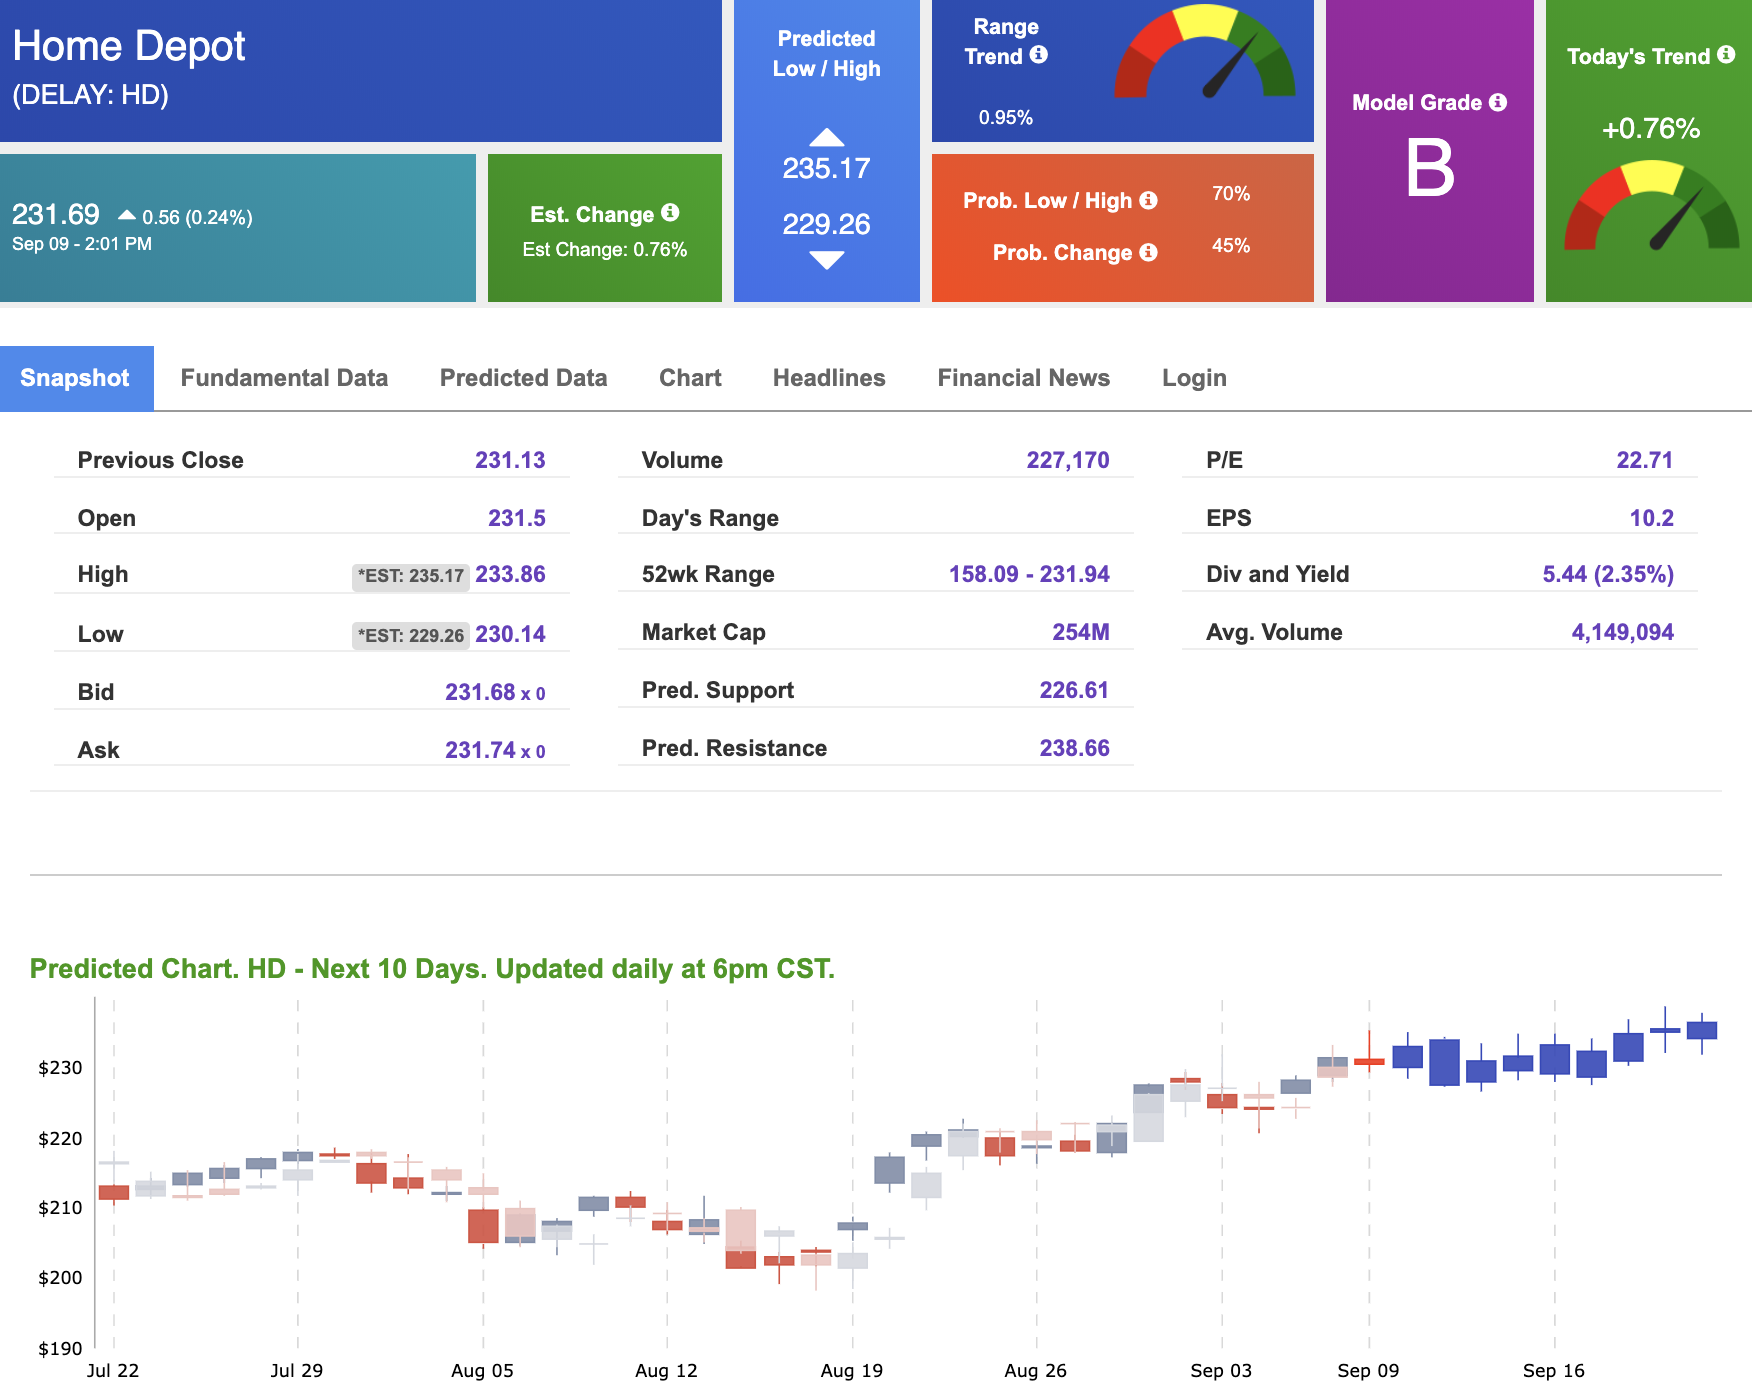Image resolution: width=1752 pixels, height=1400 pixels.
Task: Click the P/E value 22.71
Action: [1645, 460]
